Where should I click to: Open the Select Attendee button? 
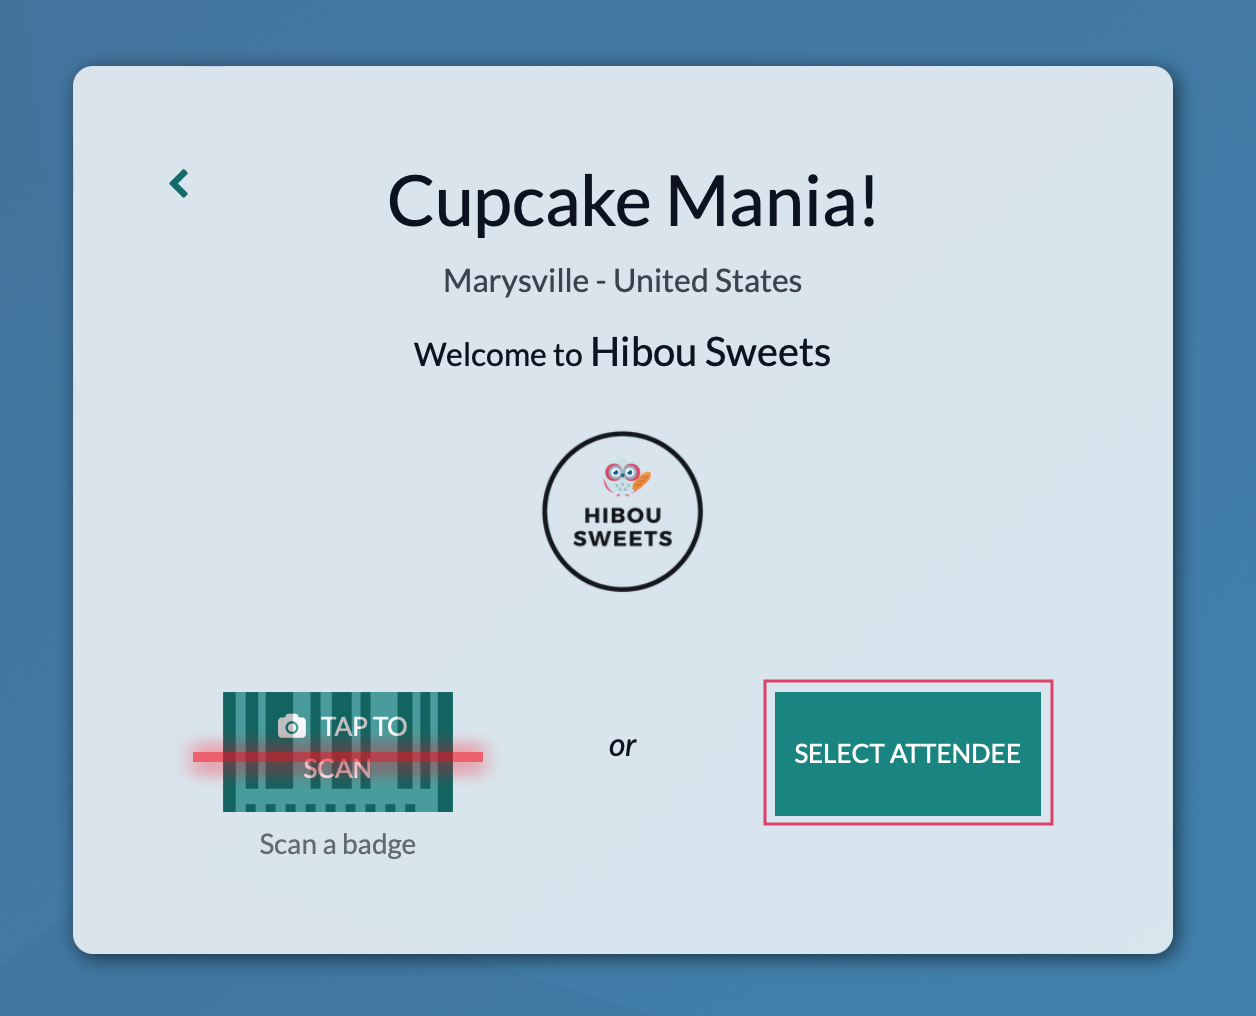click(907, 753)
